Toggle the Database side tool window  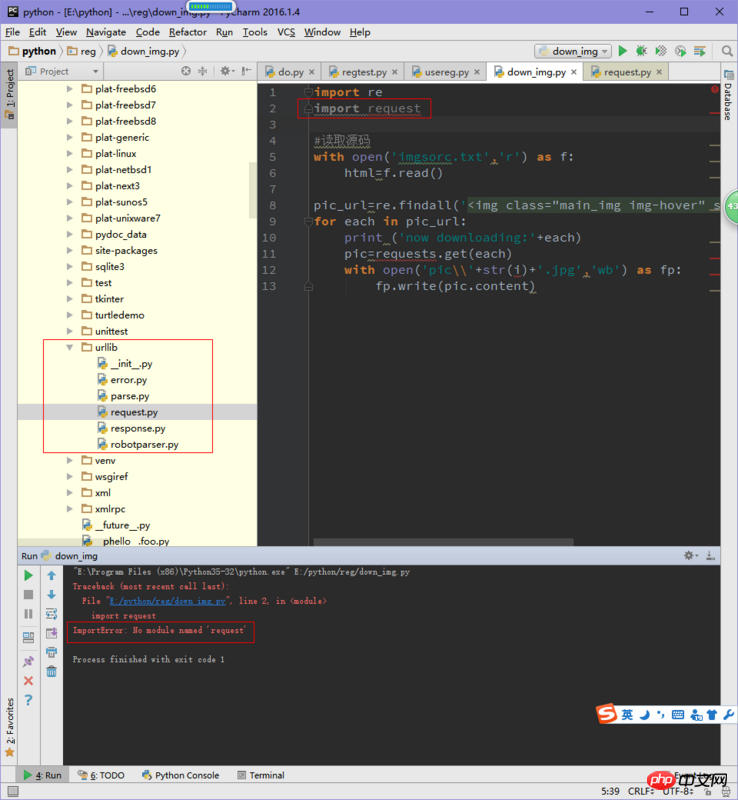(726, 102)
